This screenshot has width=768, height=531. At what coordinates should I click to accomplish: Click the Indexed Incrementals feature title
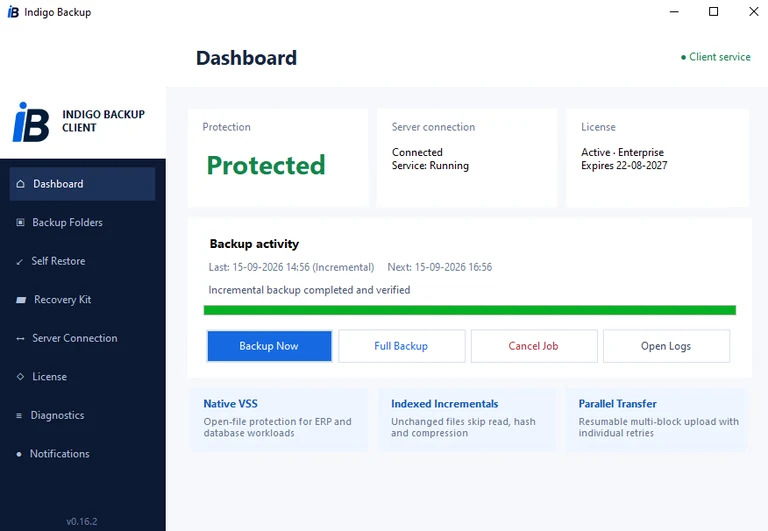click(x=444, y=404)
